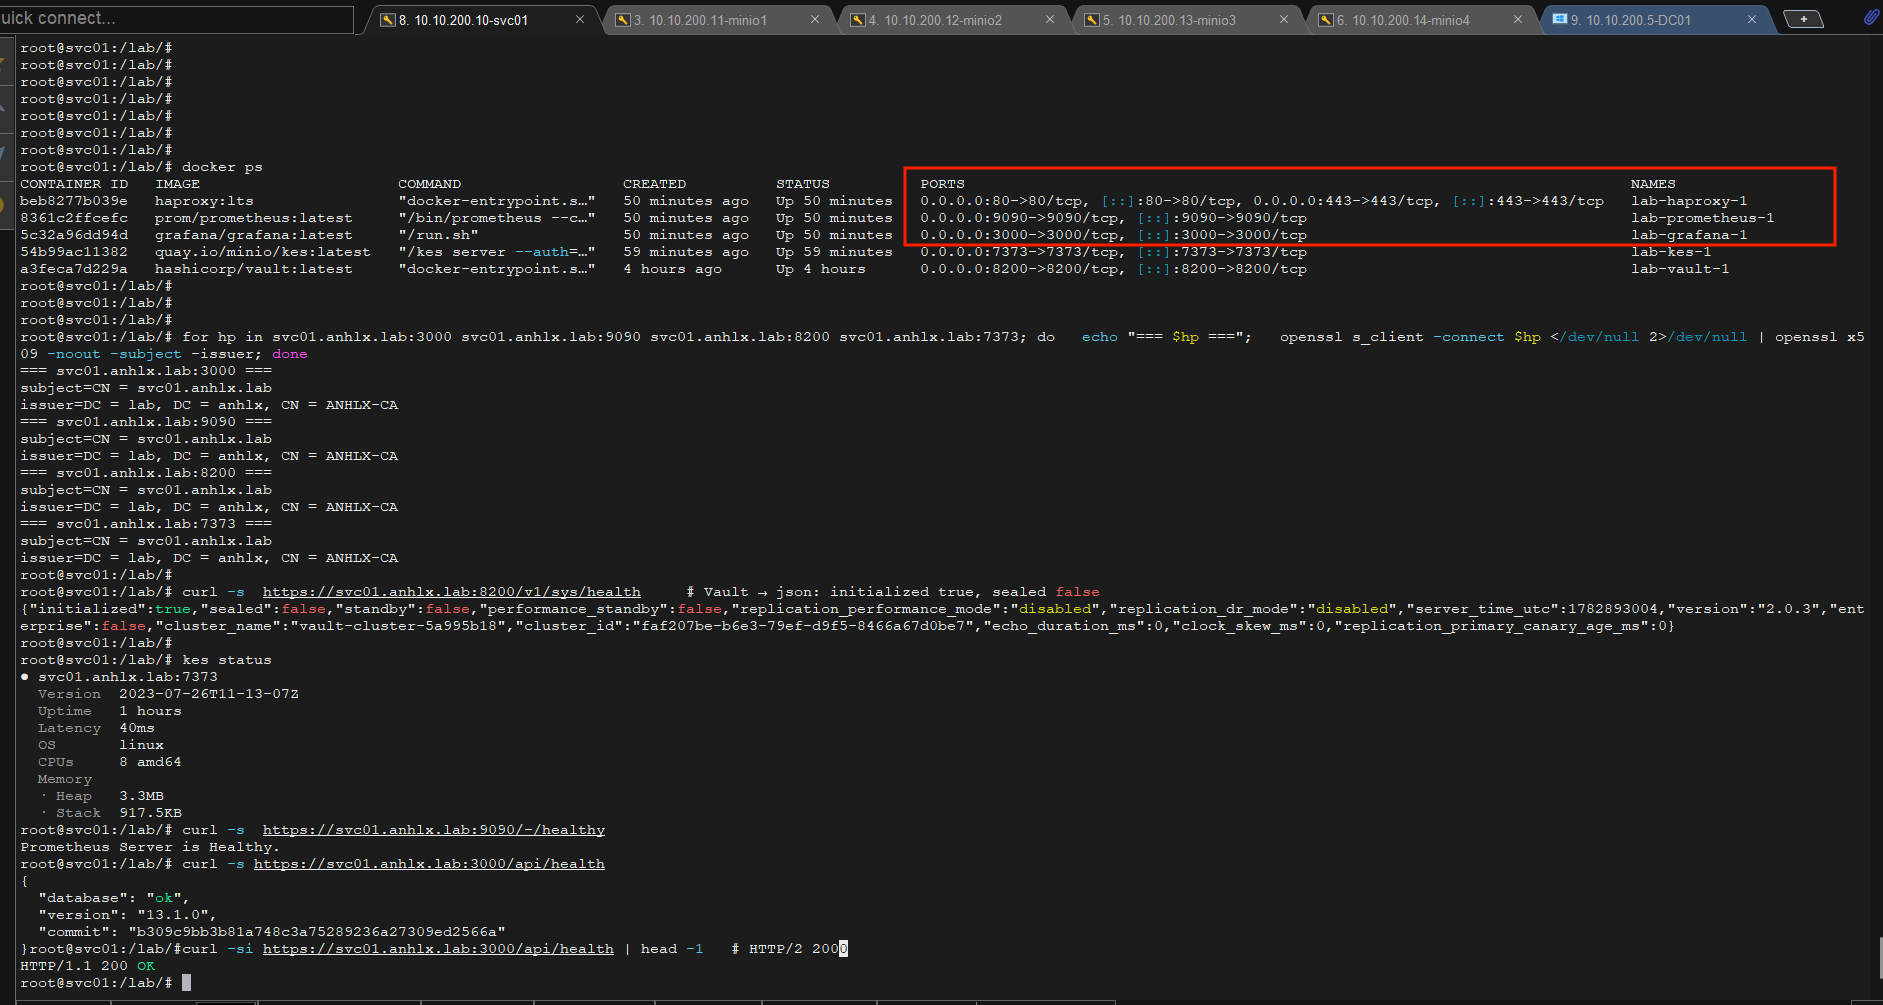Click the lab-haproxy-1 container name
1883x1005 pixels.
coord(1689,201)
